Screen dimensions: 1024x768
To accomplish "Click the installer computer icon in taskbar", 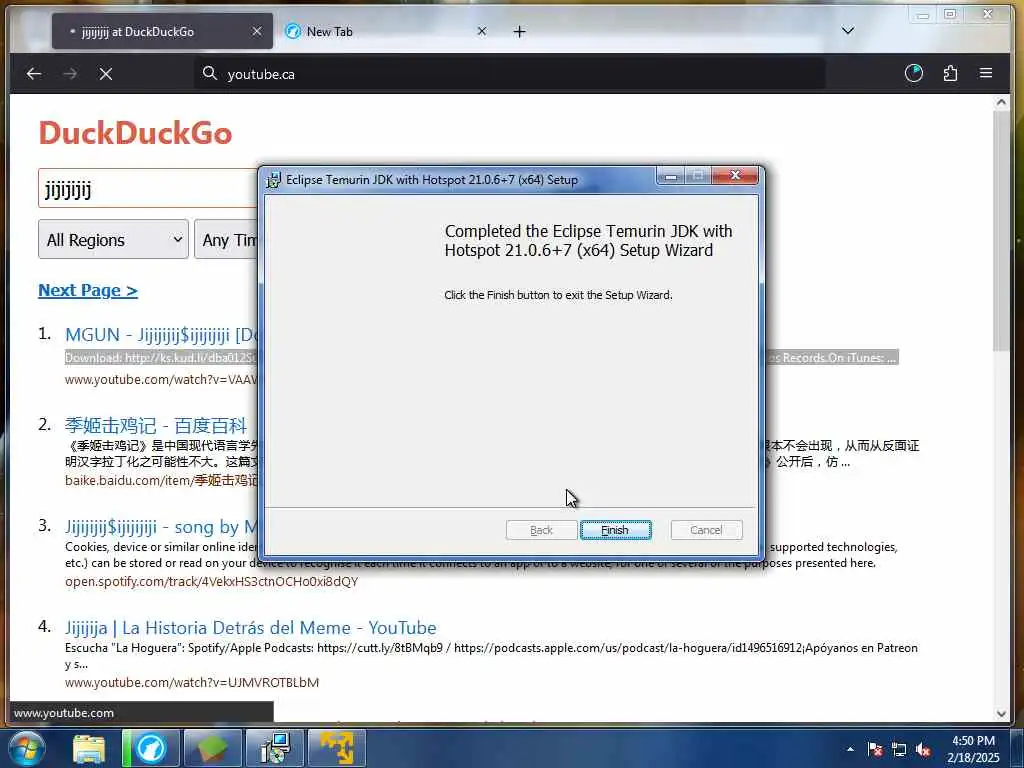I will click(x=275, y=748).
